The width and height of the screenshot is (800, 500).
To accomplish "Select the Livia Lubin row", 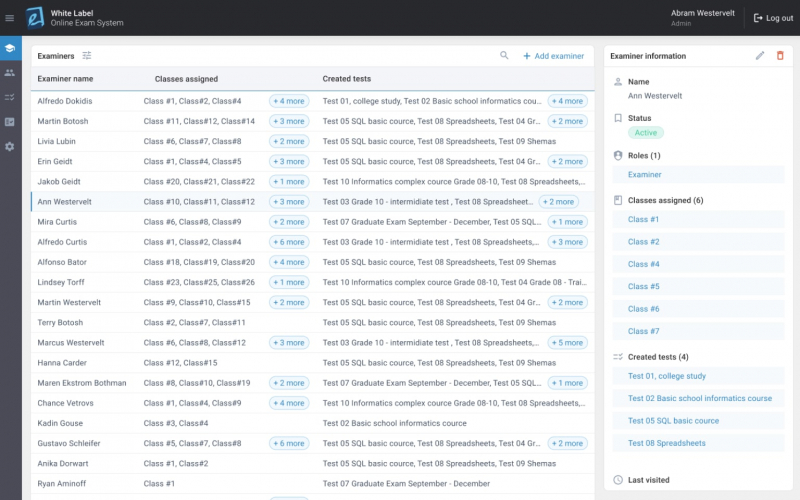I will 312,141.
